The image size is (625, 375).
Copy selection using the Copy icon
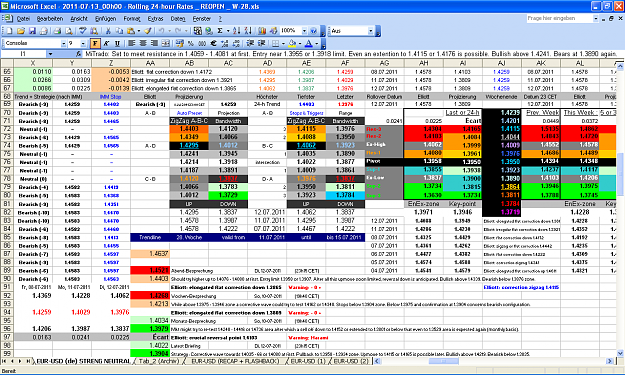point(119,31)
